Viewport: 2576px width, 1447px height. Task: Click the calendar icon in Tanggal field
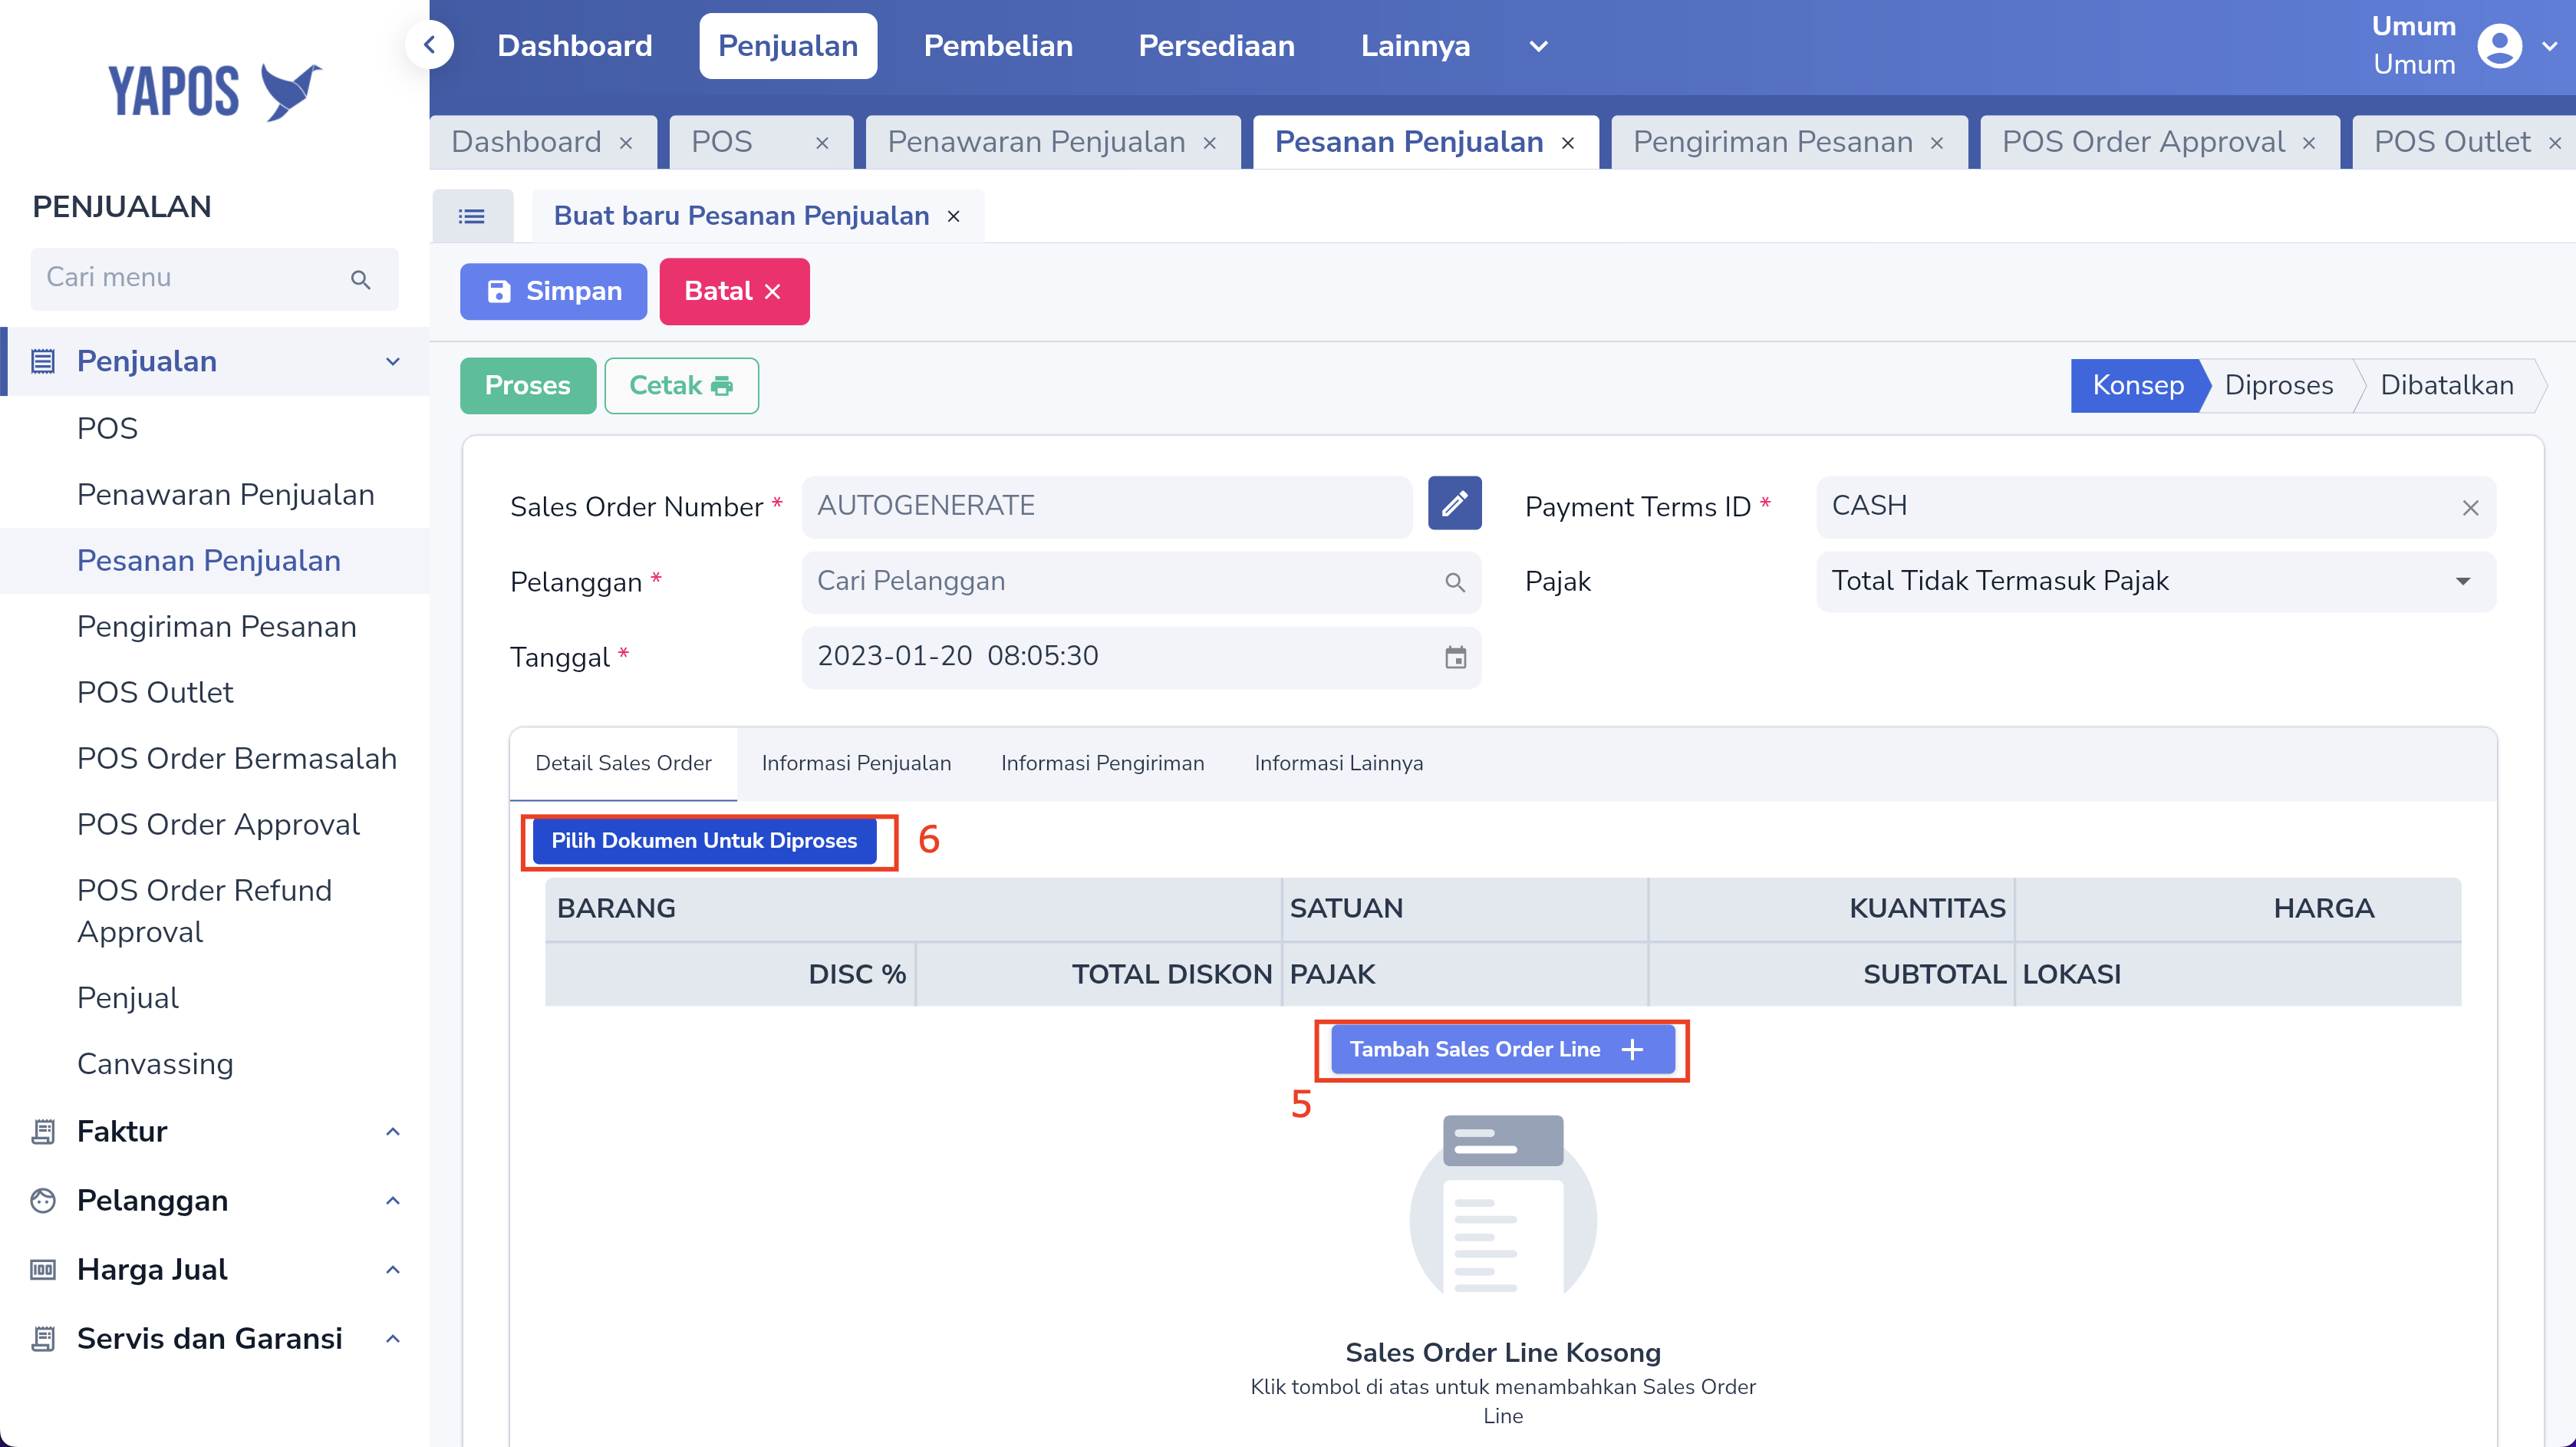[x=1455, y=657]
